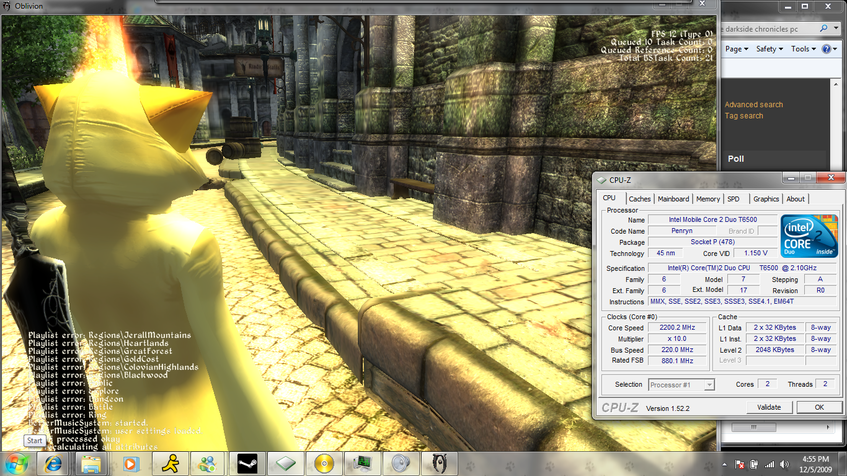This screenshot has width=847, height=476.
Task: Open the AIM running man taskbar icon
Action: [x=171, y=464]
